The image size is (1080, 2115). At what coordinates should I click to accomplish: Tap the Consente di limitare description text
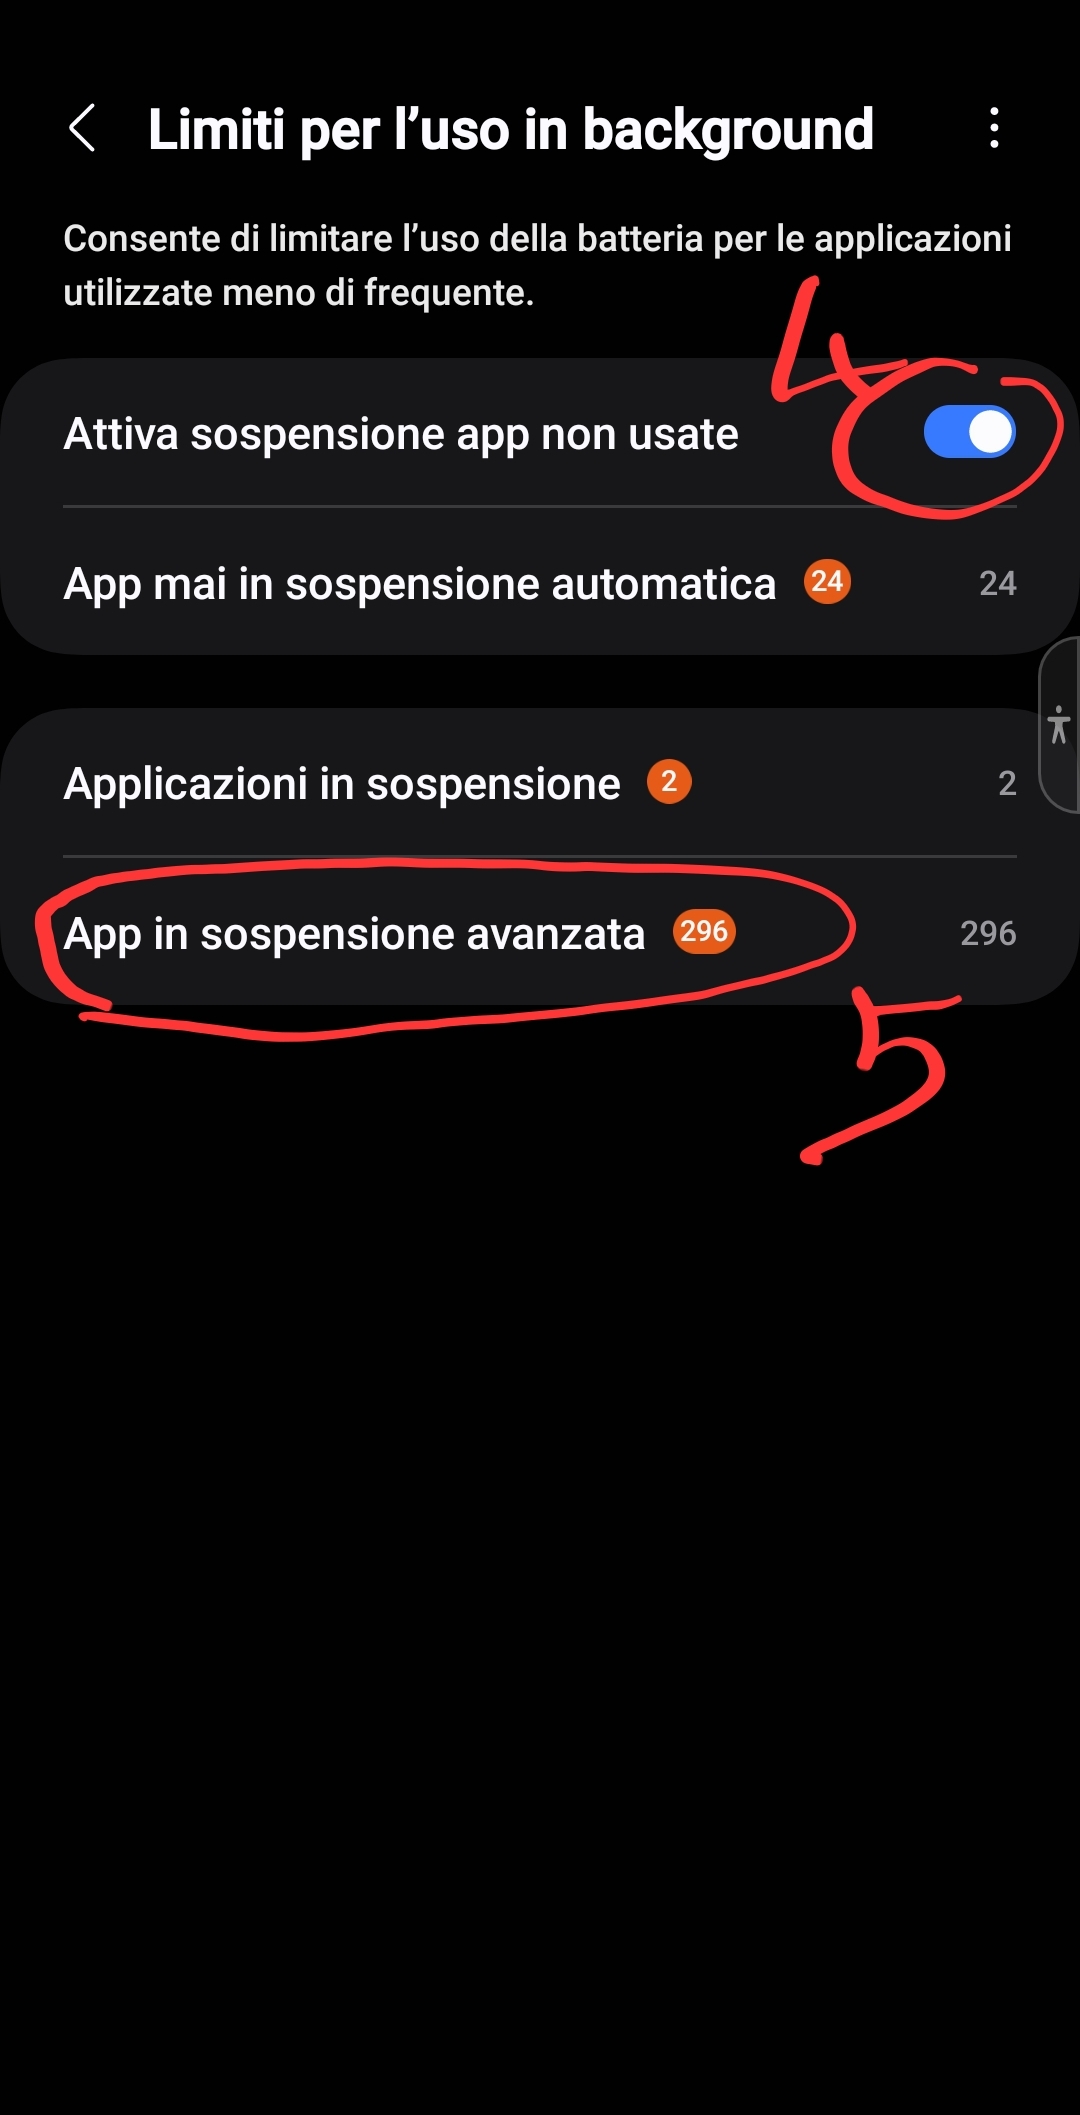(x=537, y=266)
